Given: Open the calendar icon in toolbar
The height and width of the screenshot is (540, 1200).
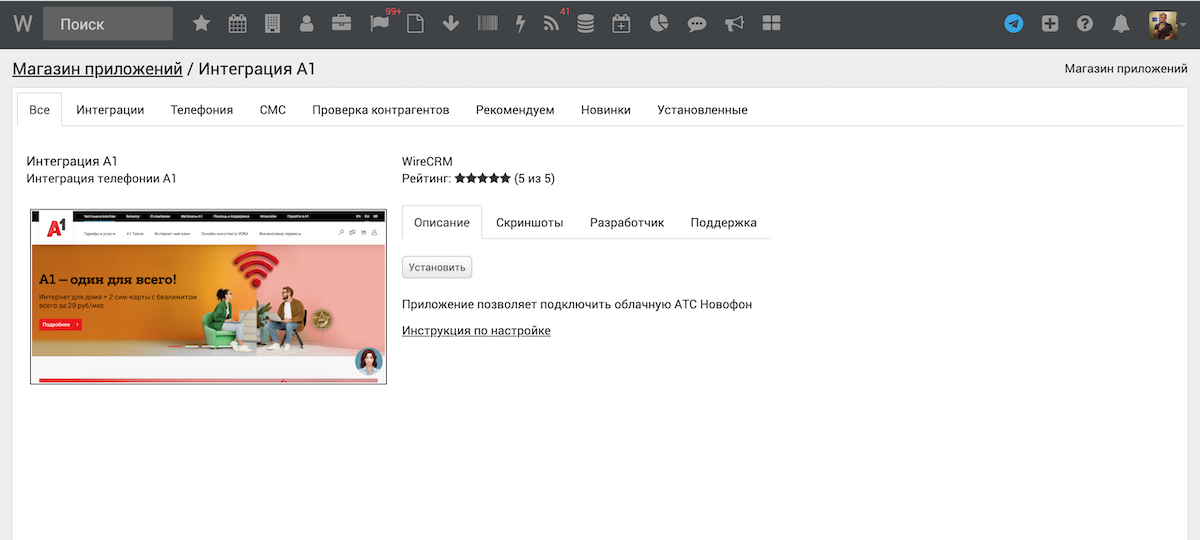Looking at the screenshot, I should pyautogui.click(x=237, y=24).
